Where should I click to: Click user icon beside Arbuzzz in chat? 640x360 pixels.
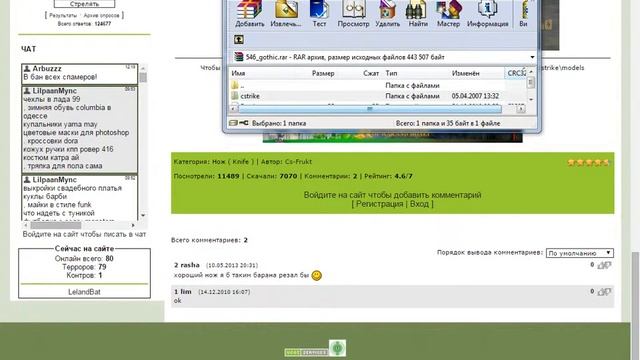27,69
